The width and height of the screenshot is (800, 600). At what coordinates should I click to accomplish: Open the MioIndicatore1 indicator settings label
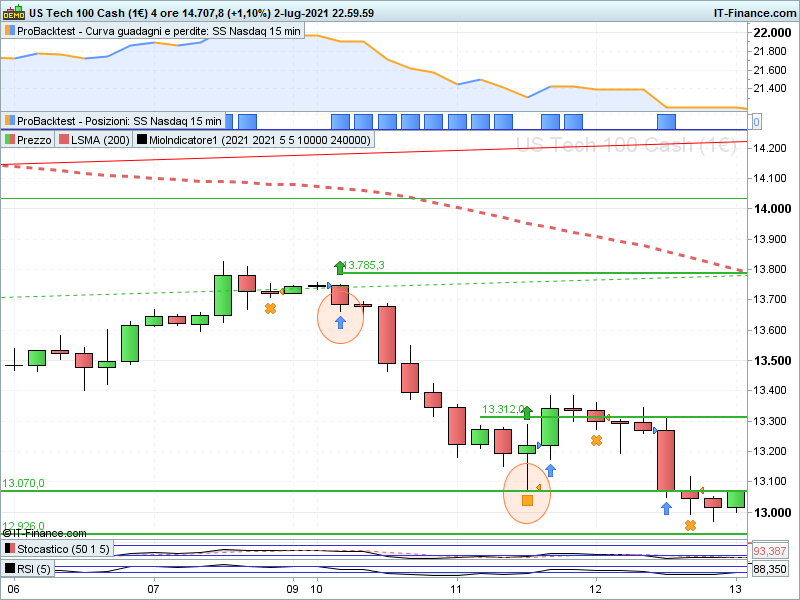click(x=254, y=139)
